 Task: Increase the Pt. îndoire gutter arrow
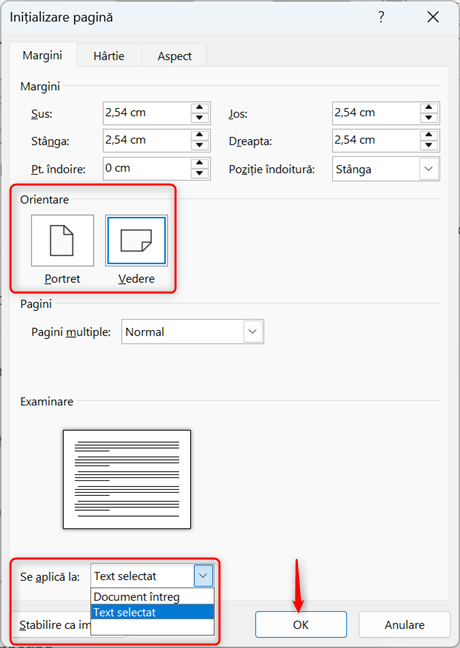200,163
